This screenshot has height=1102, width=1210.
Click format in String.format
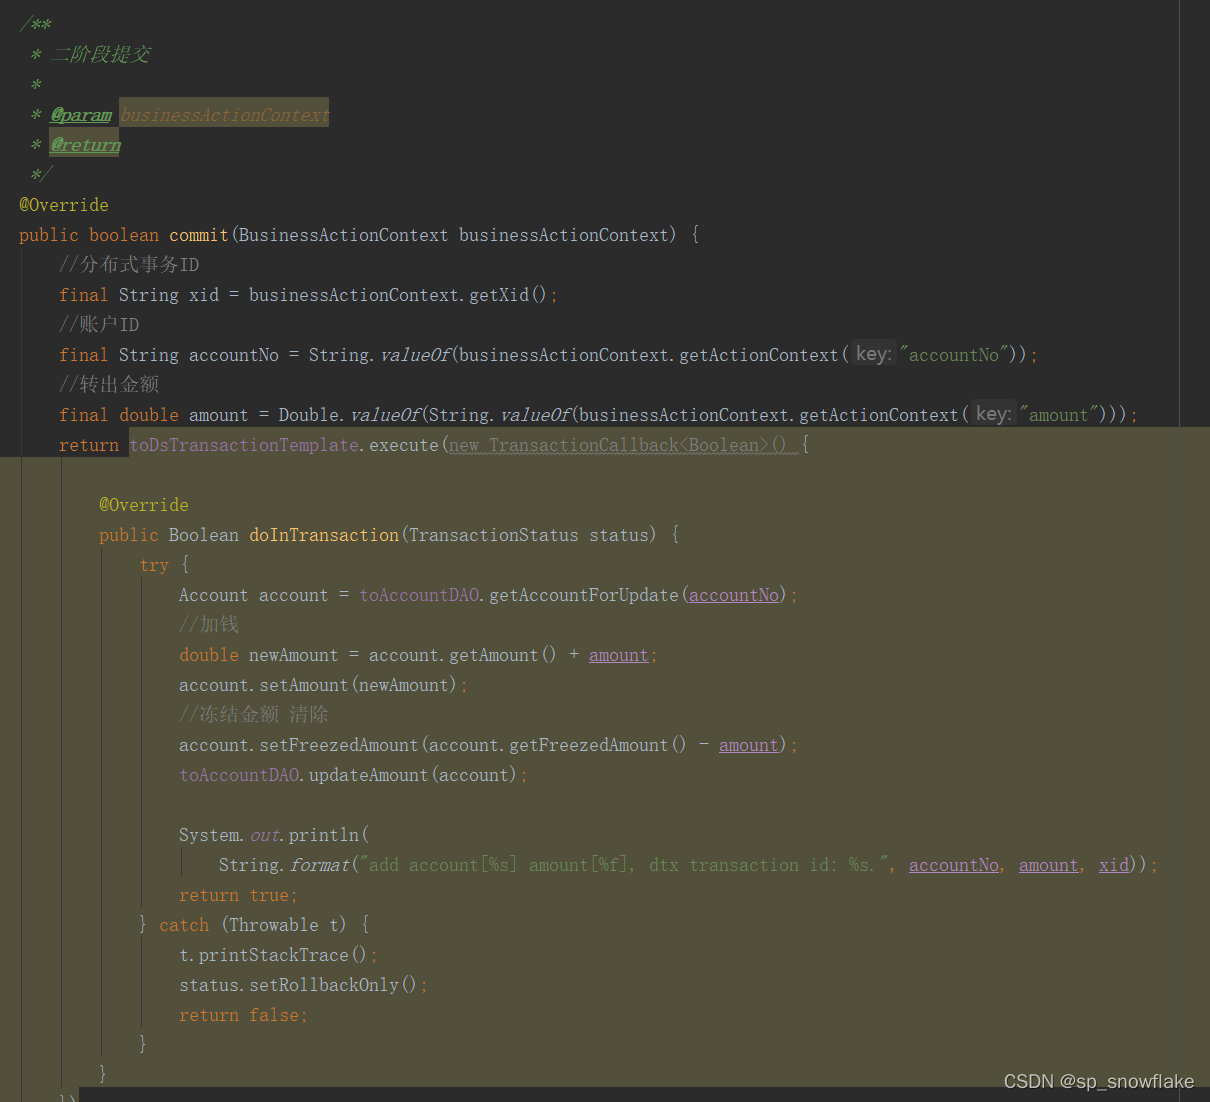pos(320,865)
